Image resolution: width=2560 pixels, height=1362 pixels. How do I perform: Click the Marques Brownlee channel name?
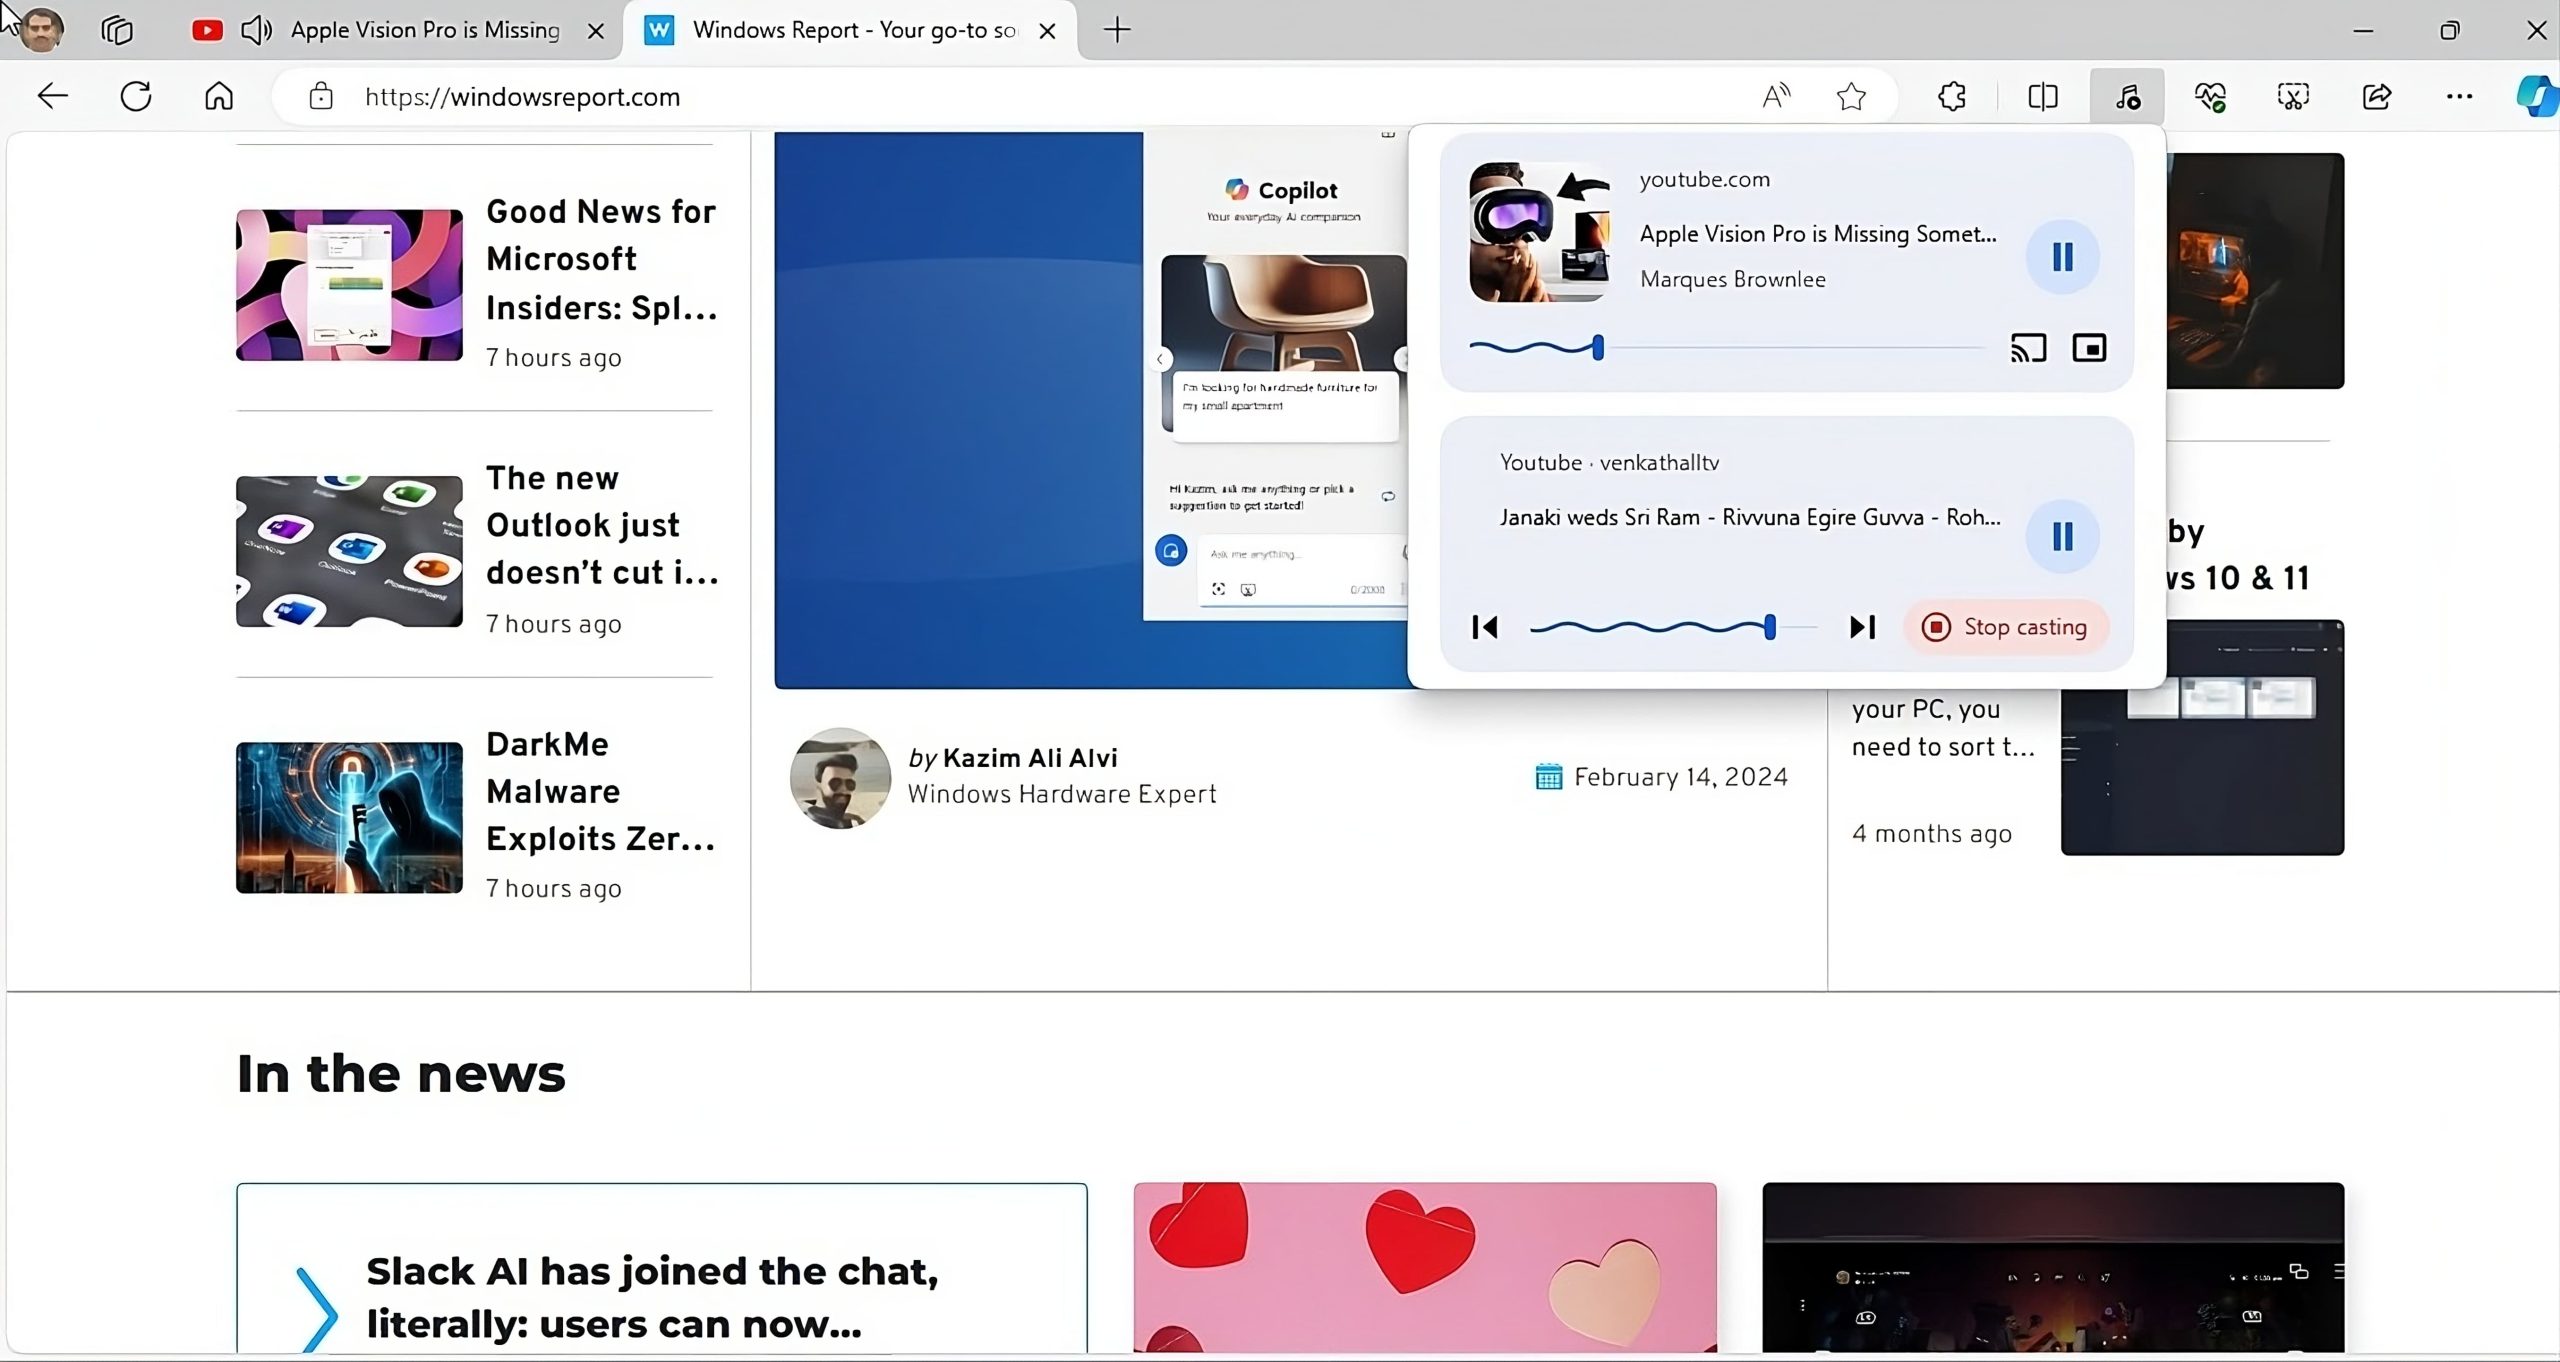click(x=1733, y=279)
